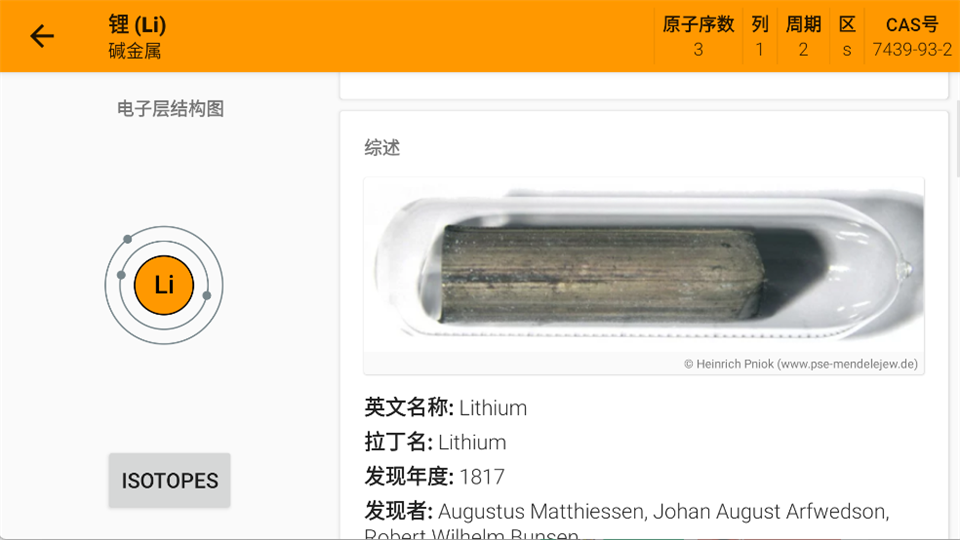Click the 拉丁名 Lithium row
960x540 pixels.
pos(435,442)
